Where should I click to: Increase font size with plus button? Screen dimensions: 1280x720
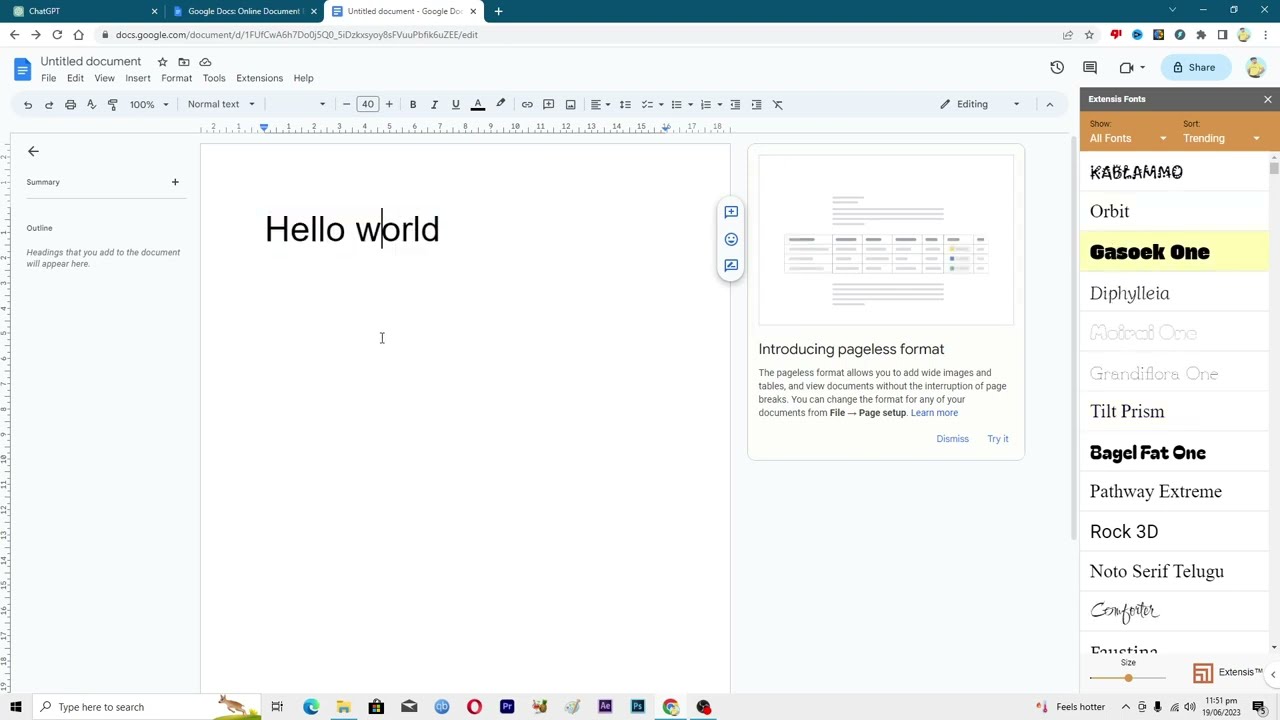(389, 104)
